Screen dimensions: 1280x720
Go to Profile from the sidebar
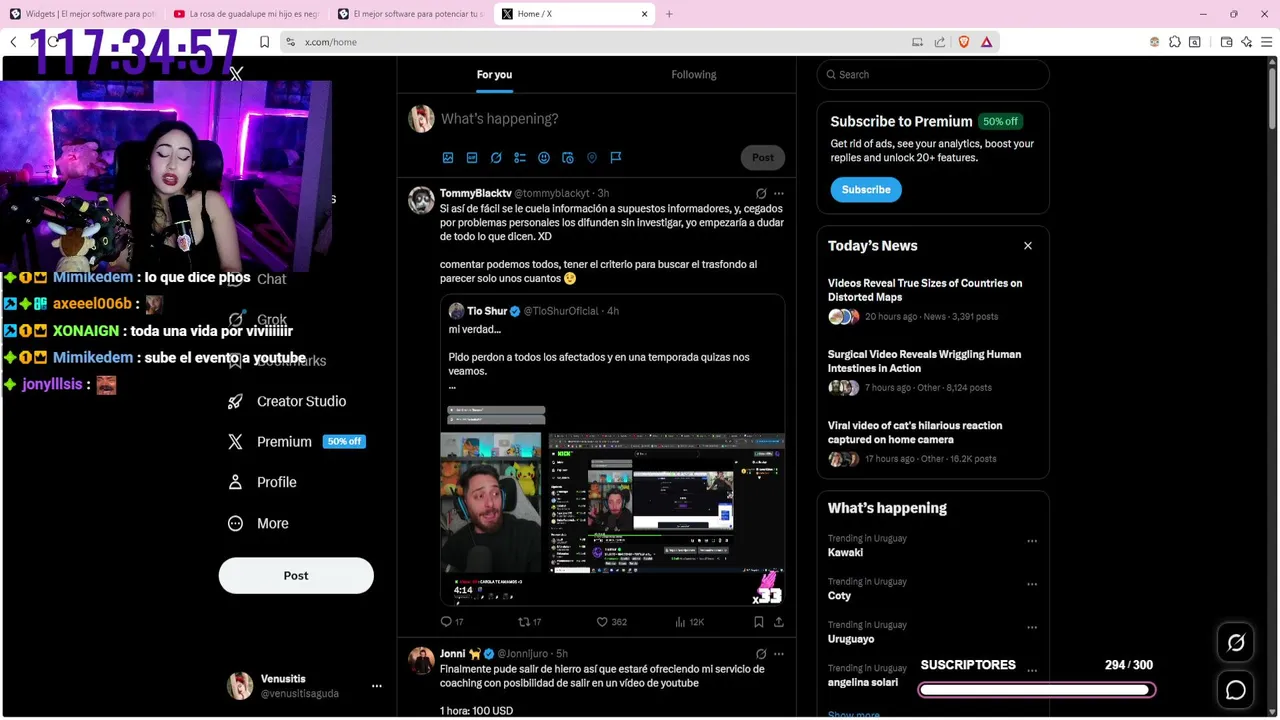(263, 482)
